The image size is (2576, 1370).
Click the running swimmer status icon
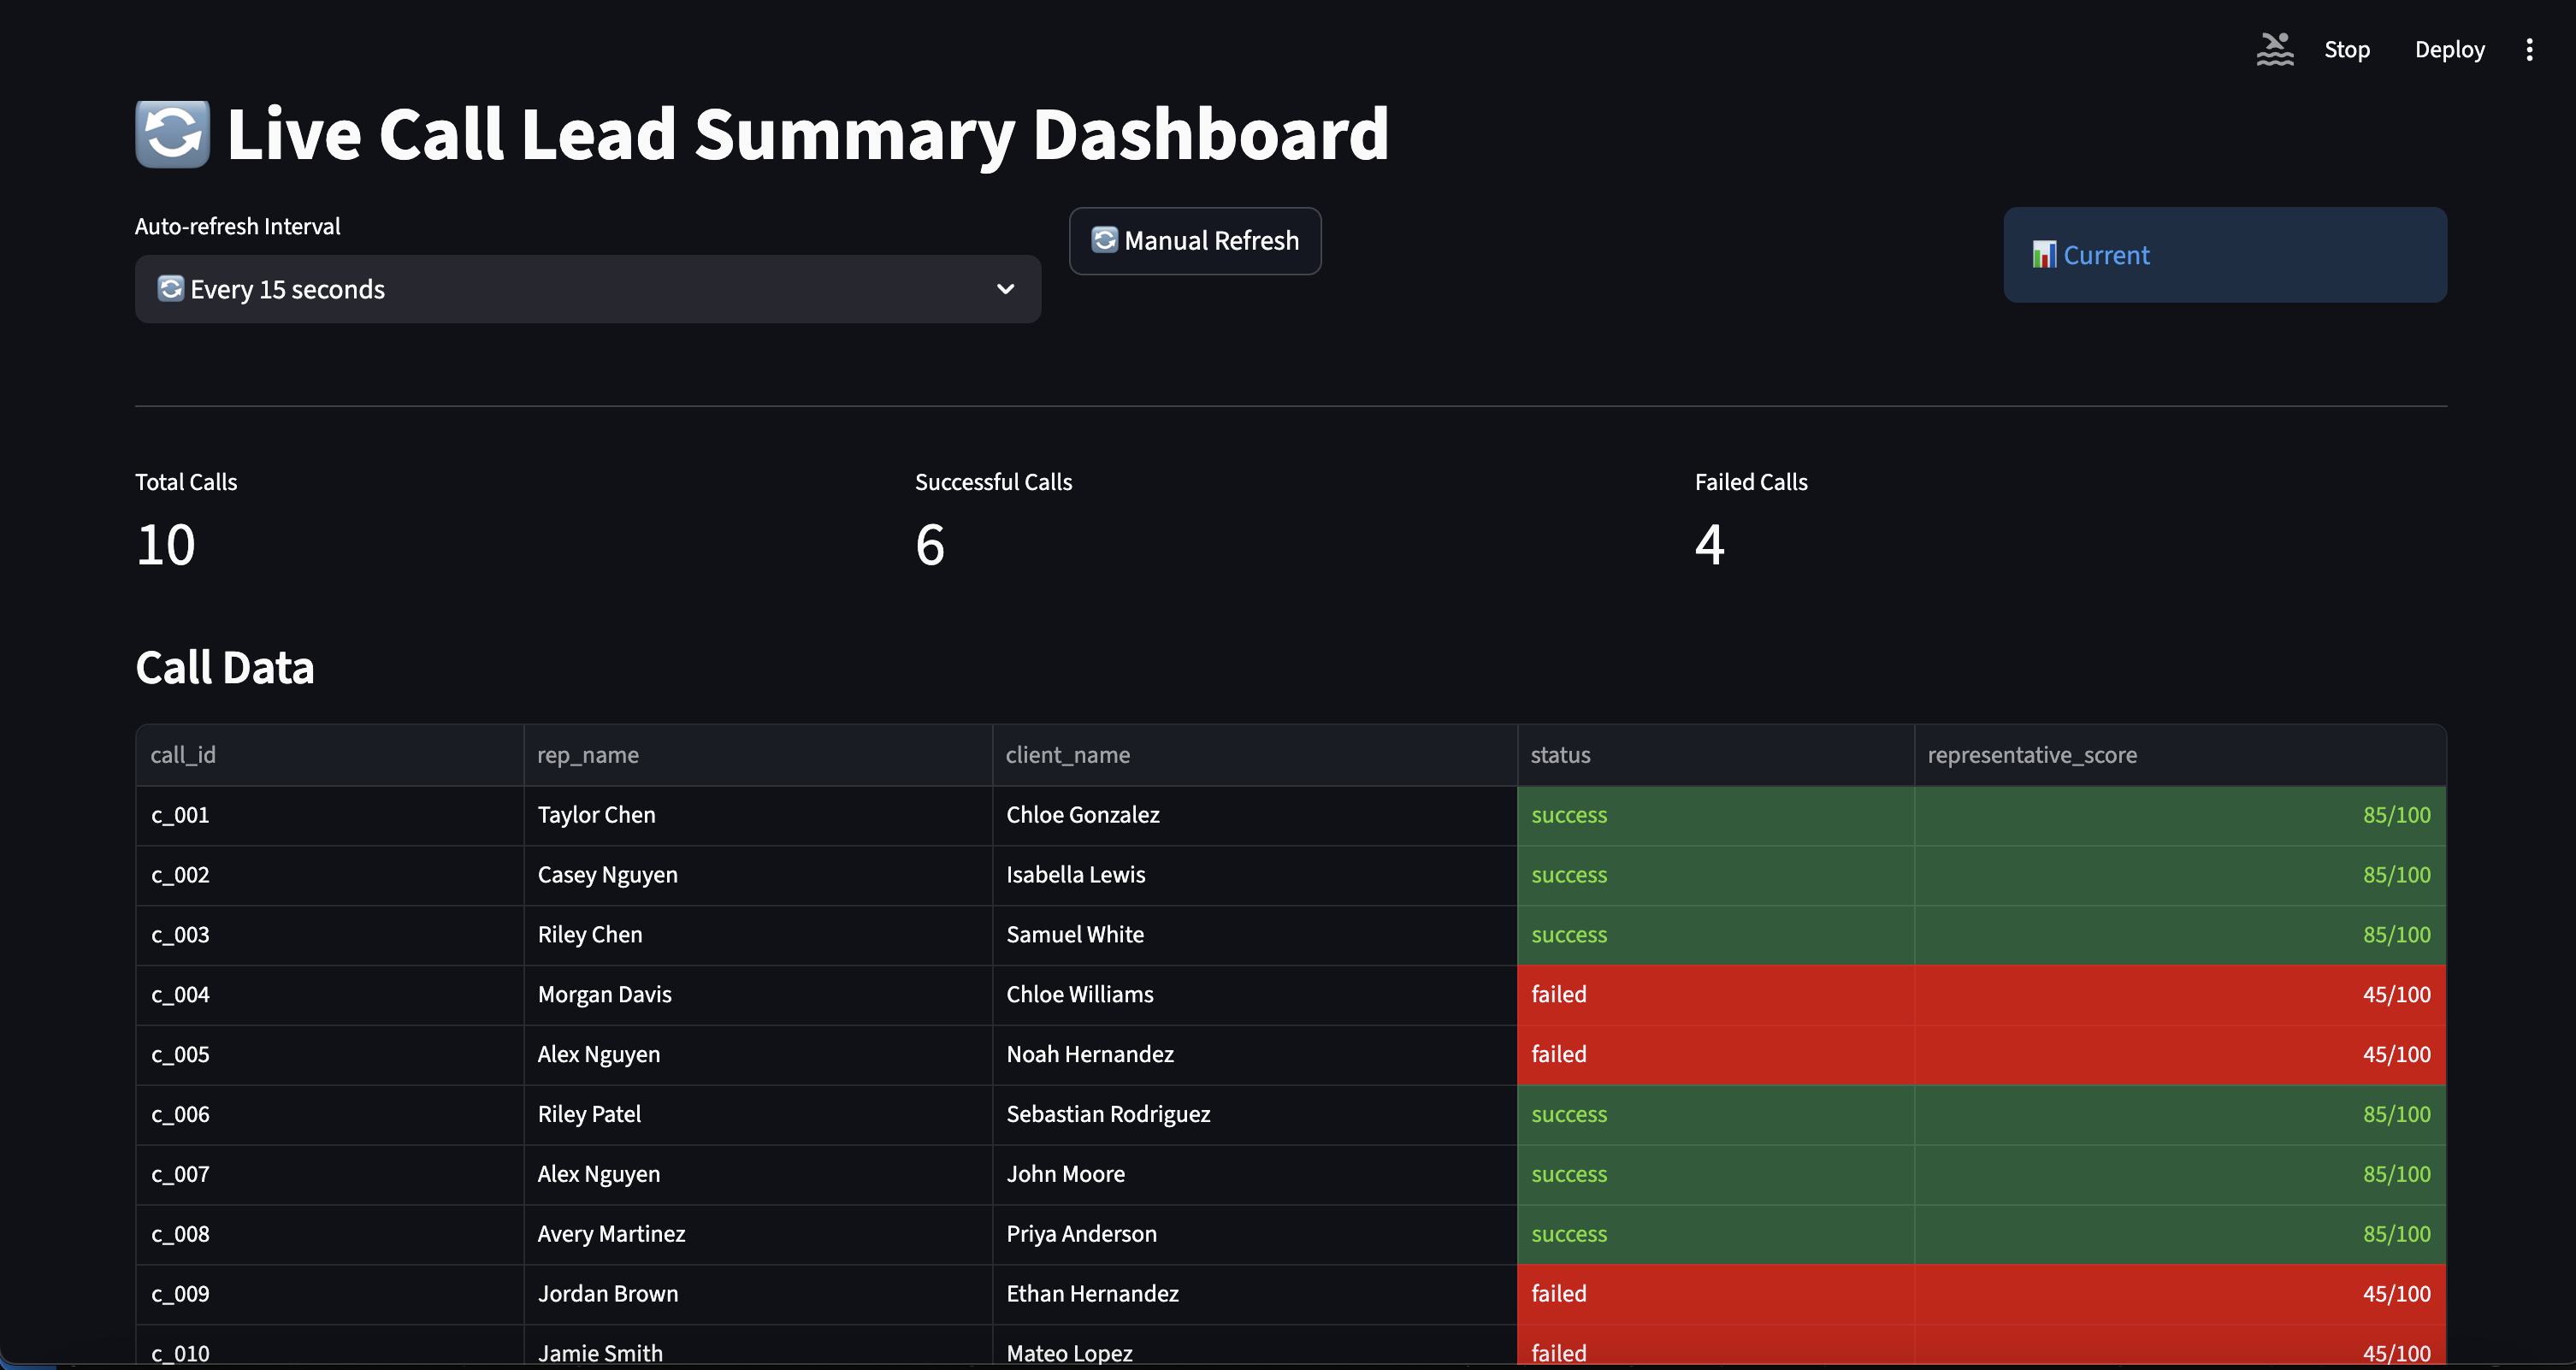pyautogui.click(x=2274, y=49)
